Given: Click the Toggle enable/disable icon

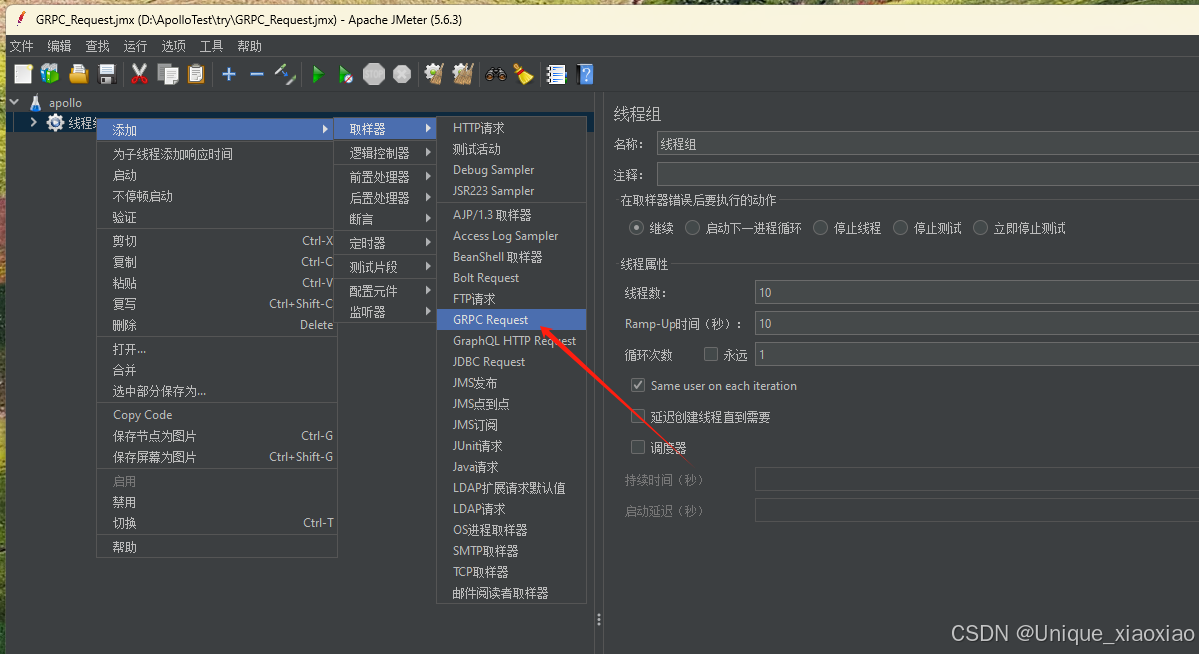Looking at the screenshot, I should pyautogui.click(x=285, y=74).
